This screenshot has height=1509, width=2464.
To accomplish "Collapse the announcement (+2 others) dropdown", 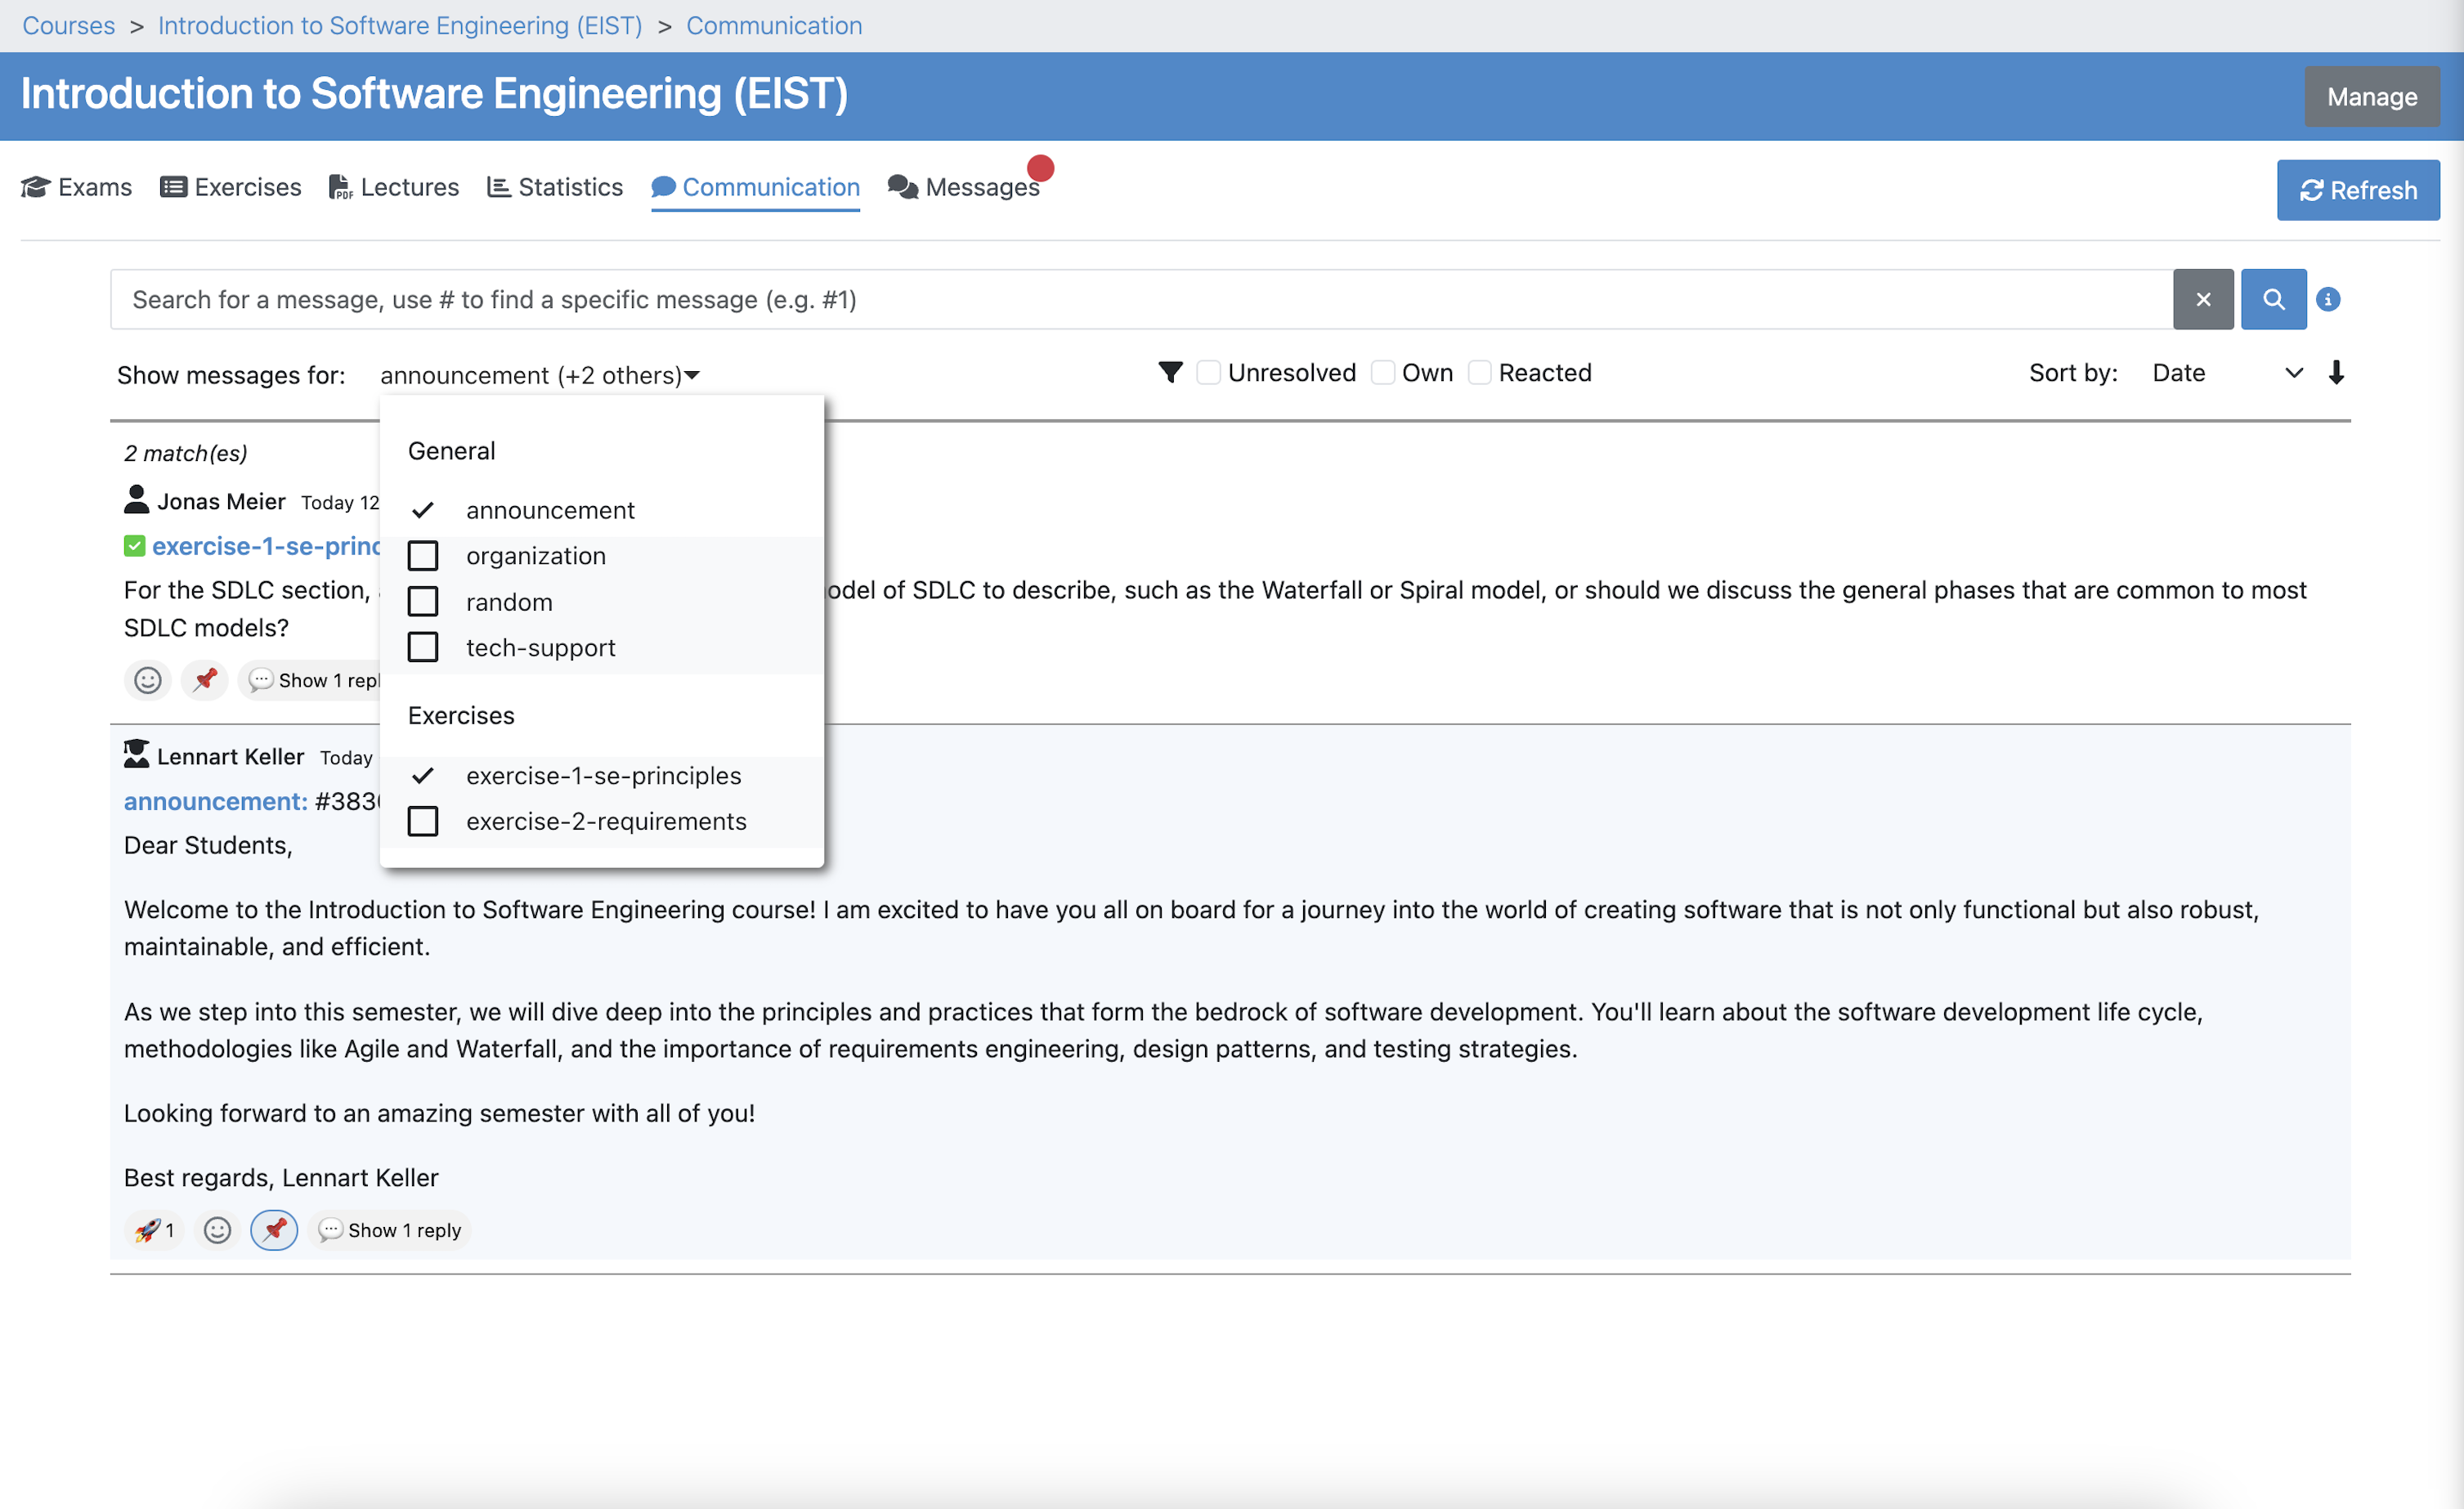I will [540, 375].
